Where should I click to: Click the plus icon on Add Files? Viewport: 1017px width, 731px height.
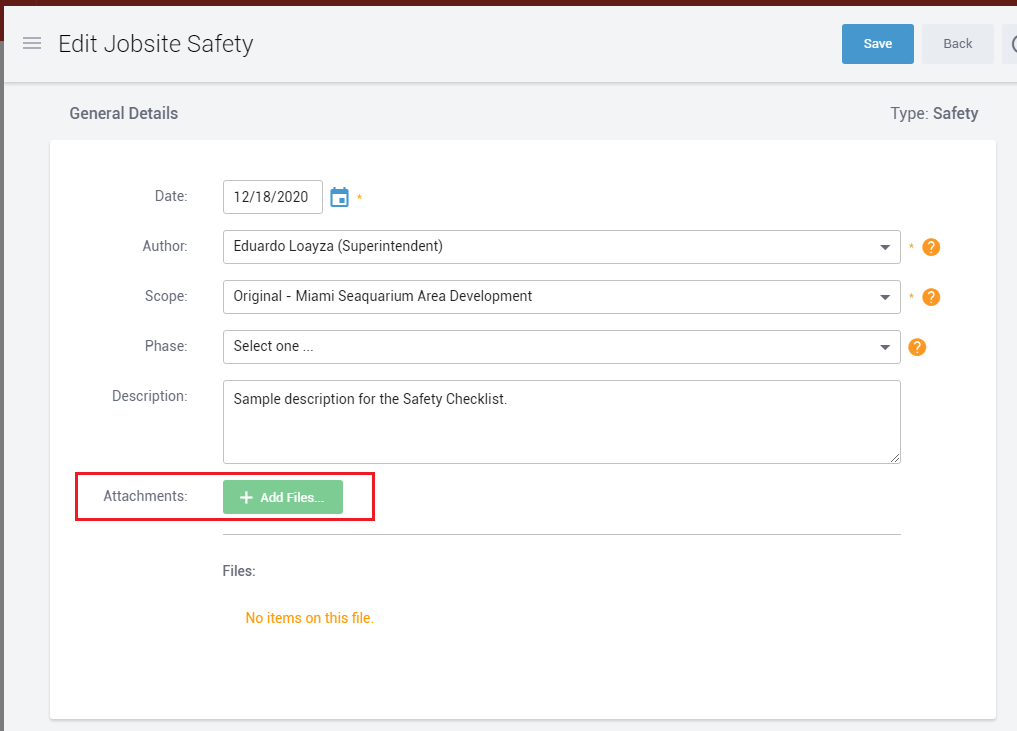click(x=246, y=498)
